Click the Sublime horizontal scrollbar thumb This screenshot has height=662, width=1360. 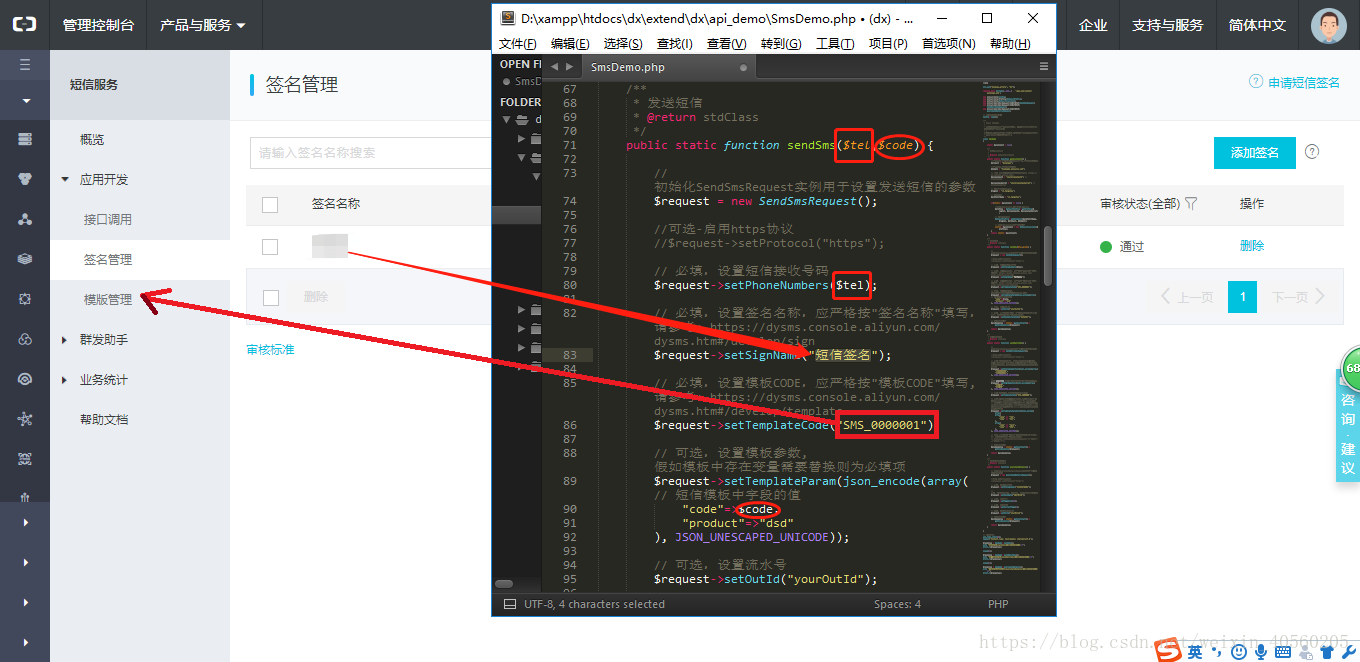[504, 584]
